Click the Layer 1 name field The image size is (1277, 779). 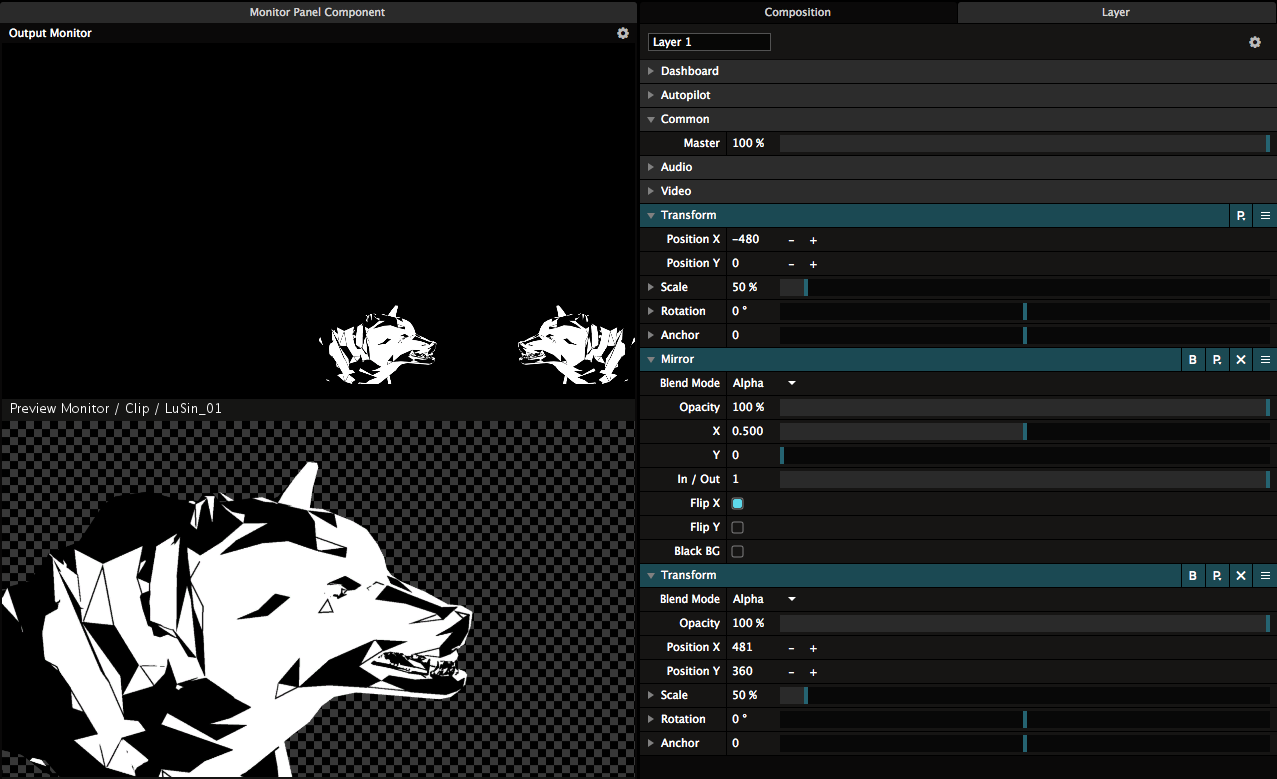point(709,42)
